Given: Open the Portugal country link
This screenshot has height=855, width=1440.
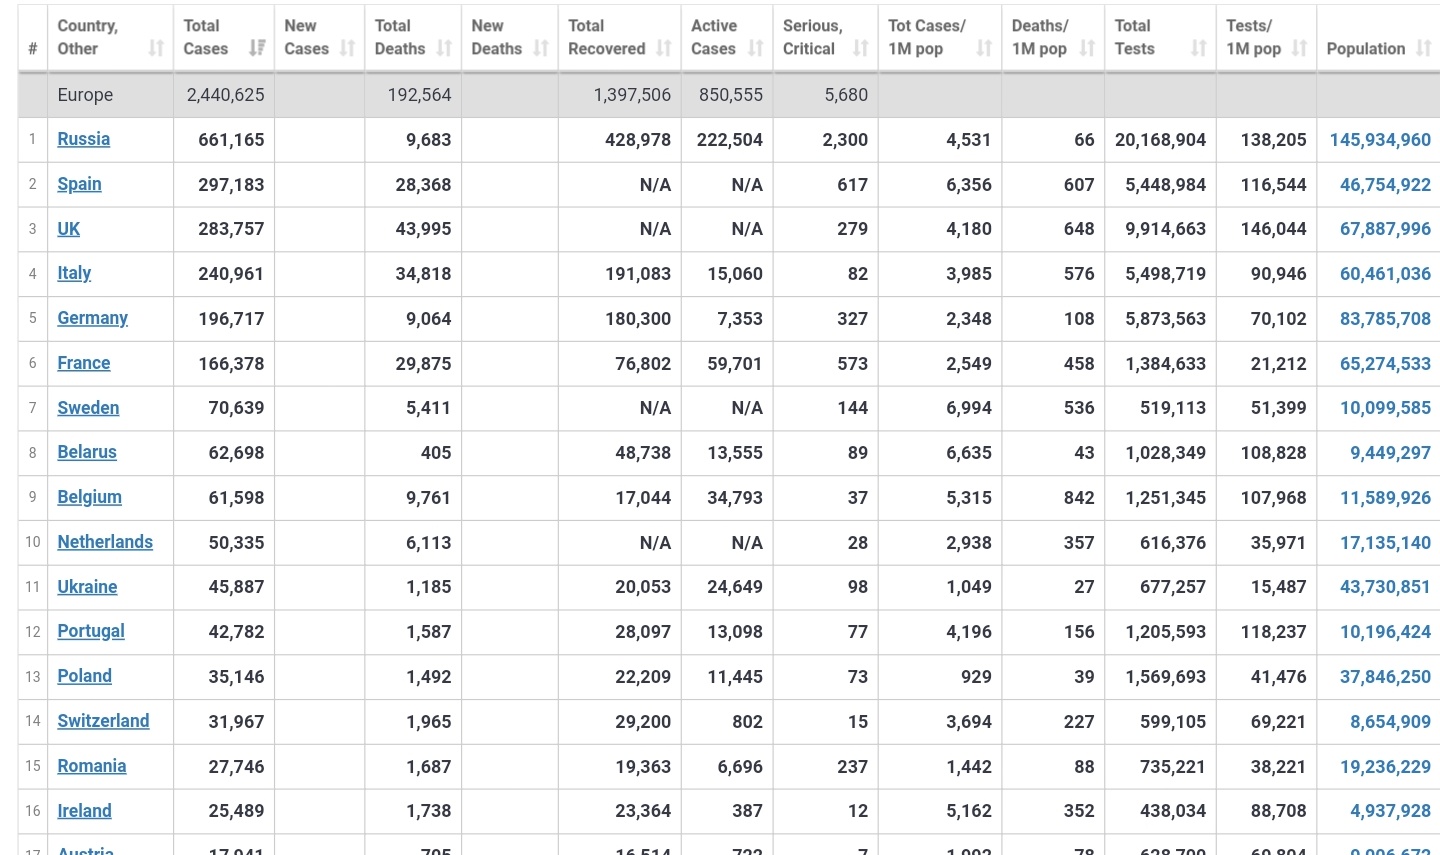Looking at the screenshot, I should pos(91,631).
